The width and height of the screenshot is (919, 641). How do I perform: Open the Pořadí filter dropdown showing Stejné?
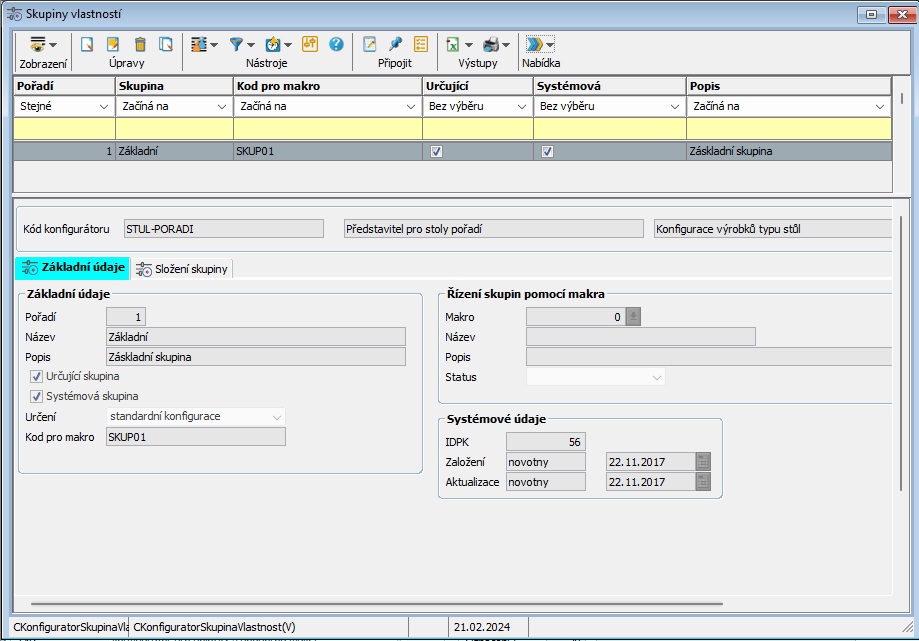coord(103,107)
